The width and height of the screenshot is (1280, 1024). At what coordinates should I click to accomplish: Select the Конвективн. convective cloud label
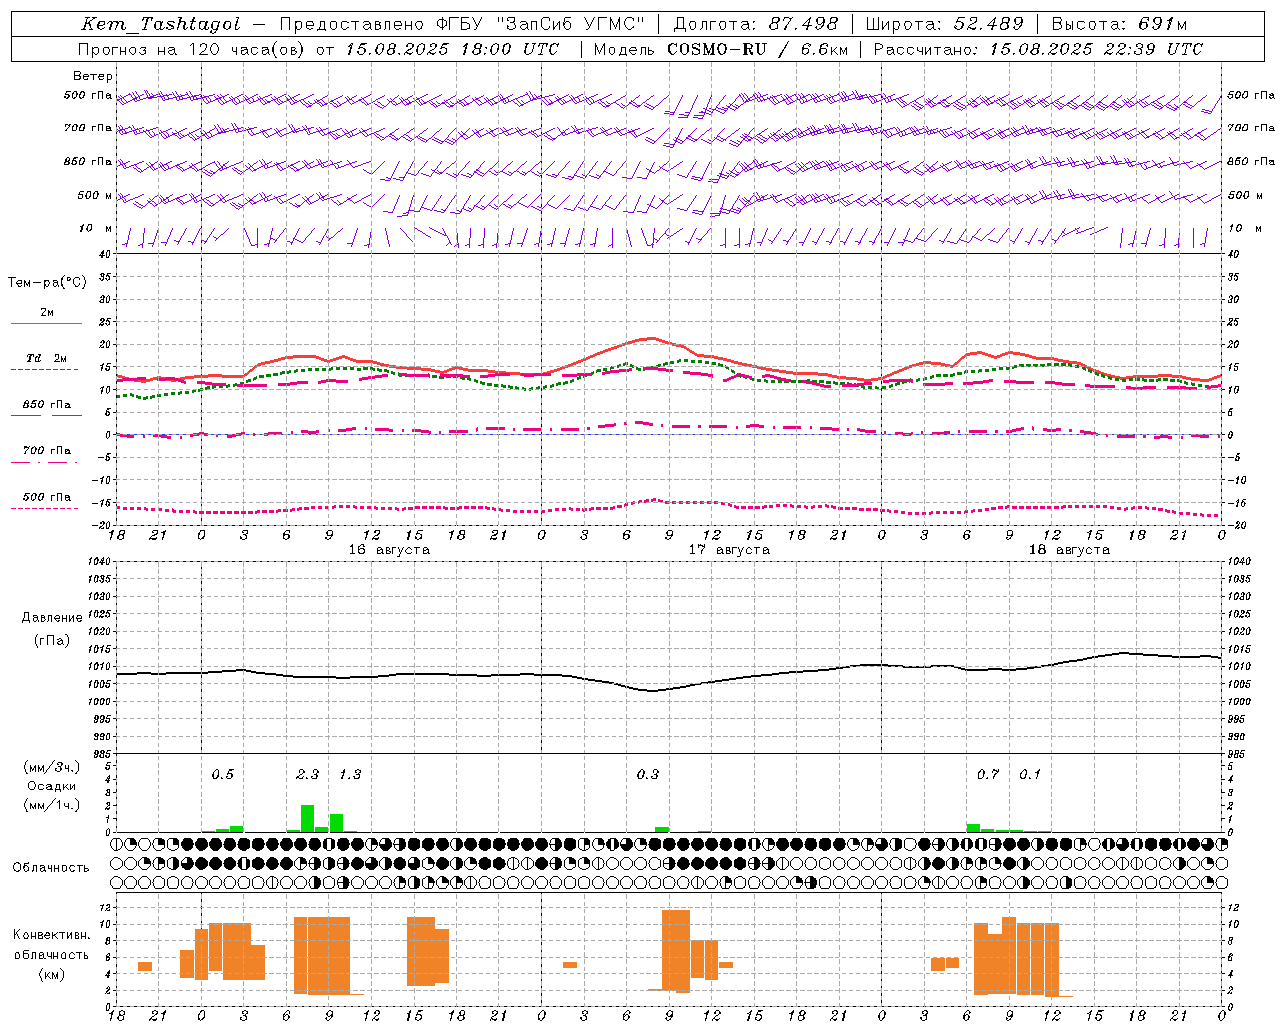pyautogui.click(x=51, y=935)
